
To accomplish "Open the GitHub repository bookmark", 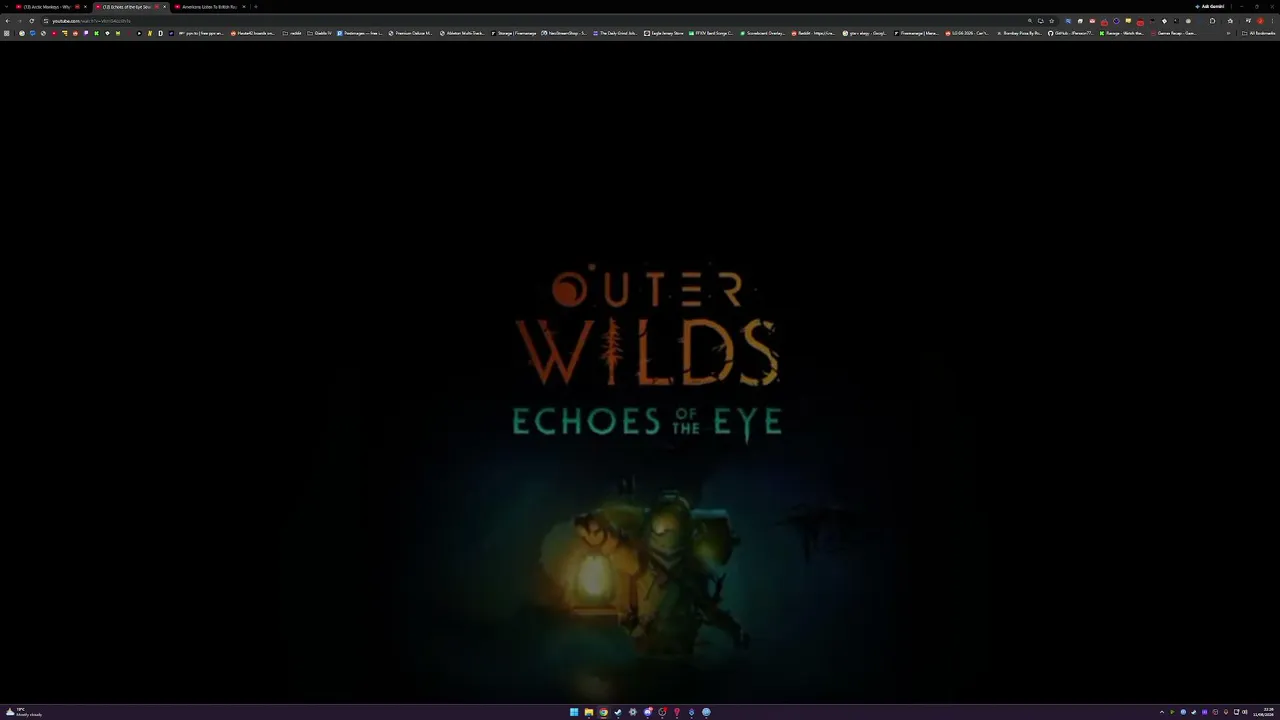I will 1071,33.
